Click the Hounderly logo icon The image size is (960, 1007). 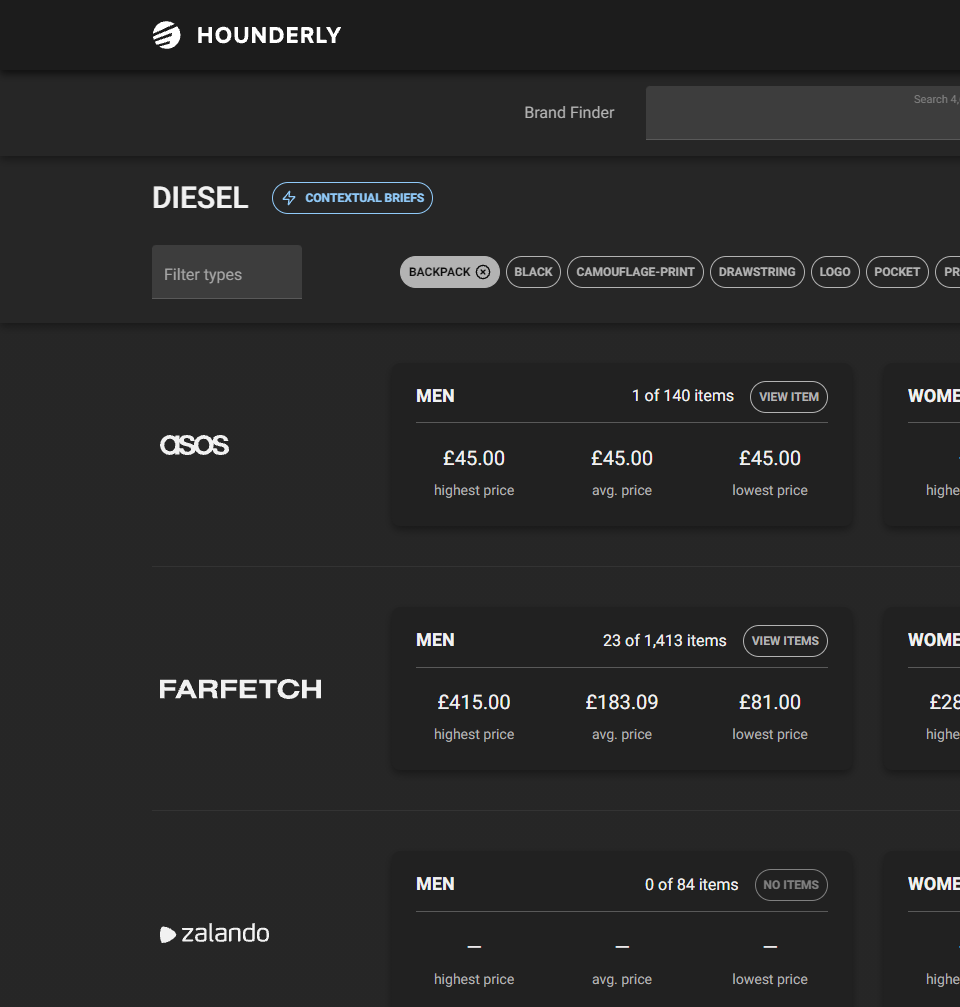pos(166,35)
